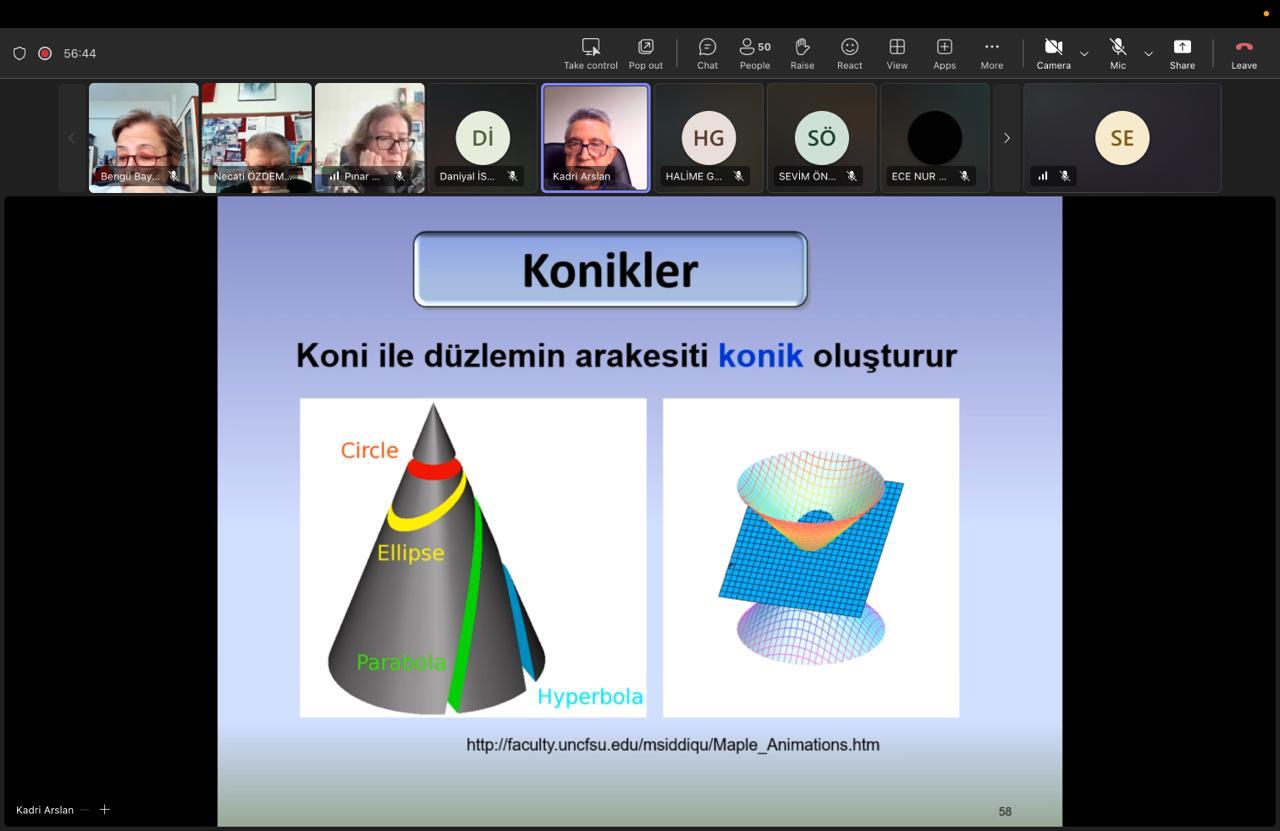Click the 3D cone and plane figure
Image resolution: width=1280 pixels, height=831 pixels.
tap(811, 557)
